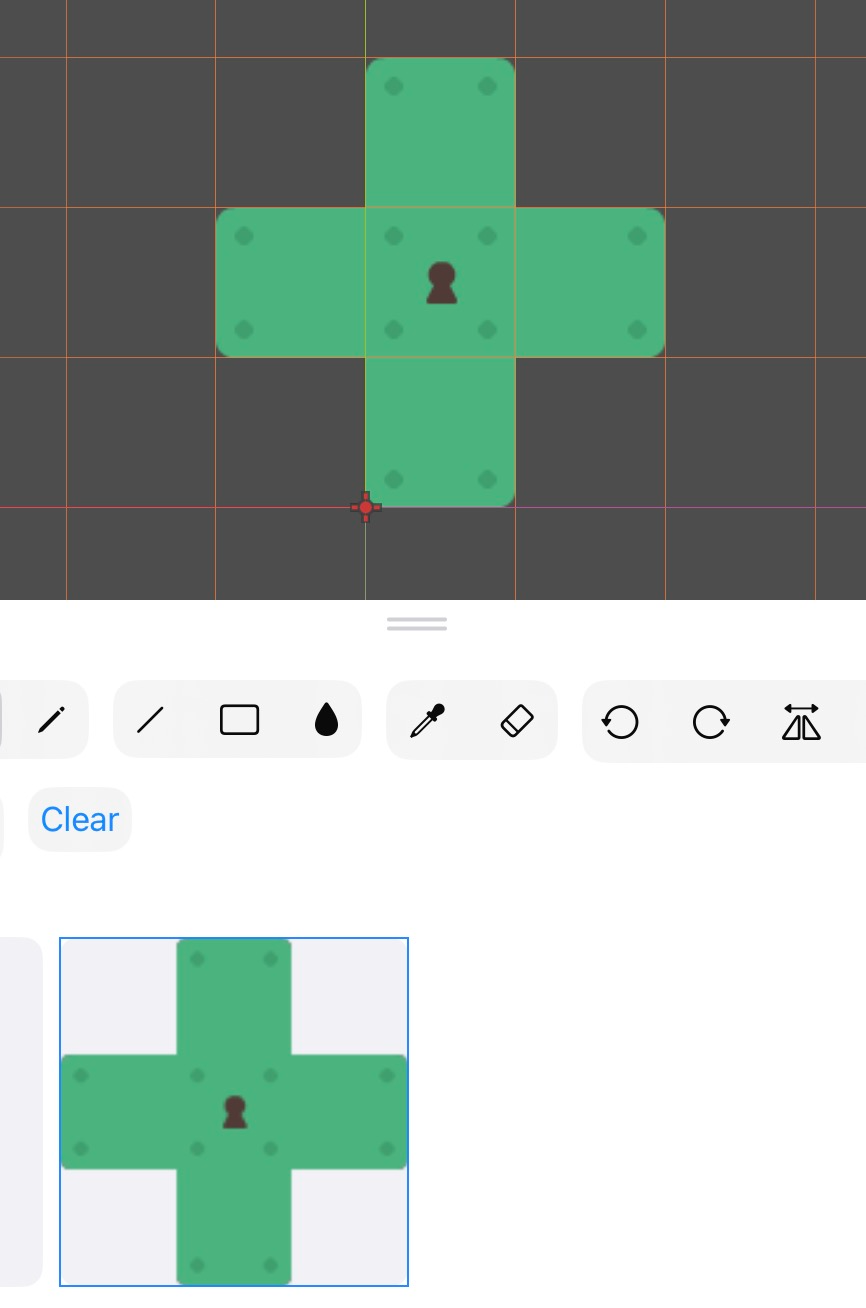Click the top arm of the green cross
Image resolution: width=866 pixels, height=1308 pixels.
[441, 133]
